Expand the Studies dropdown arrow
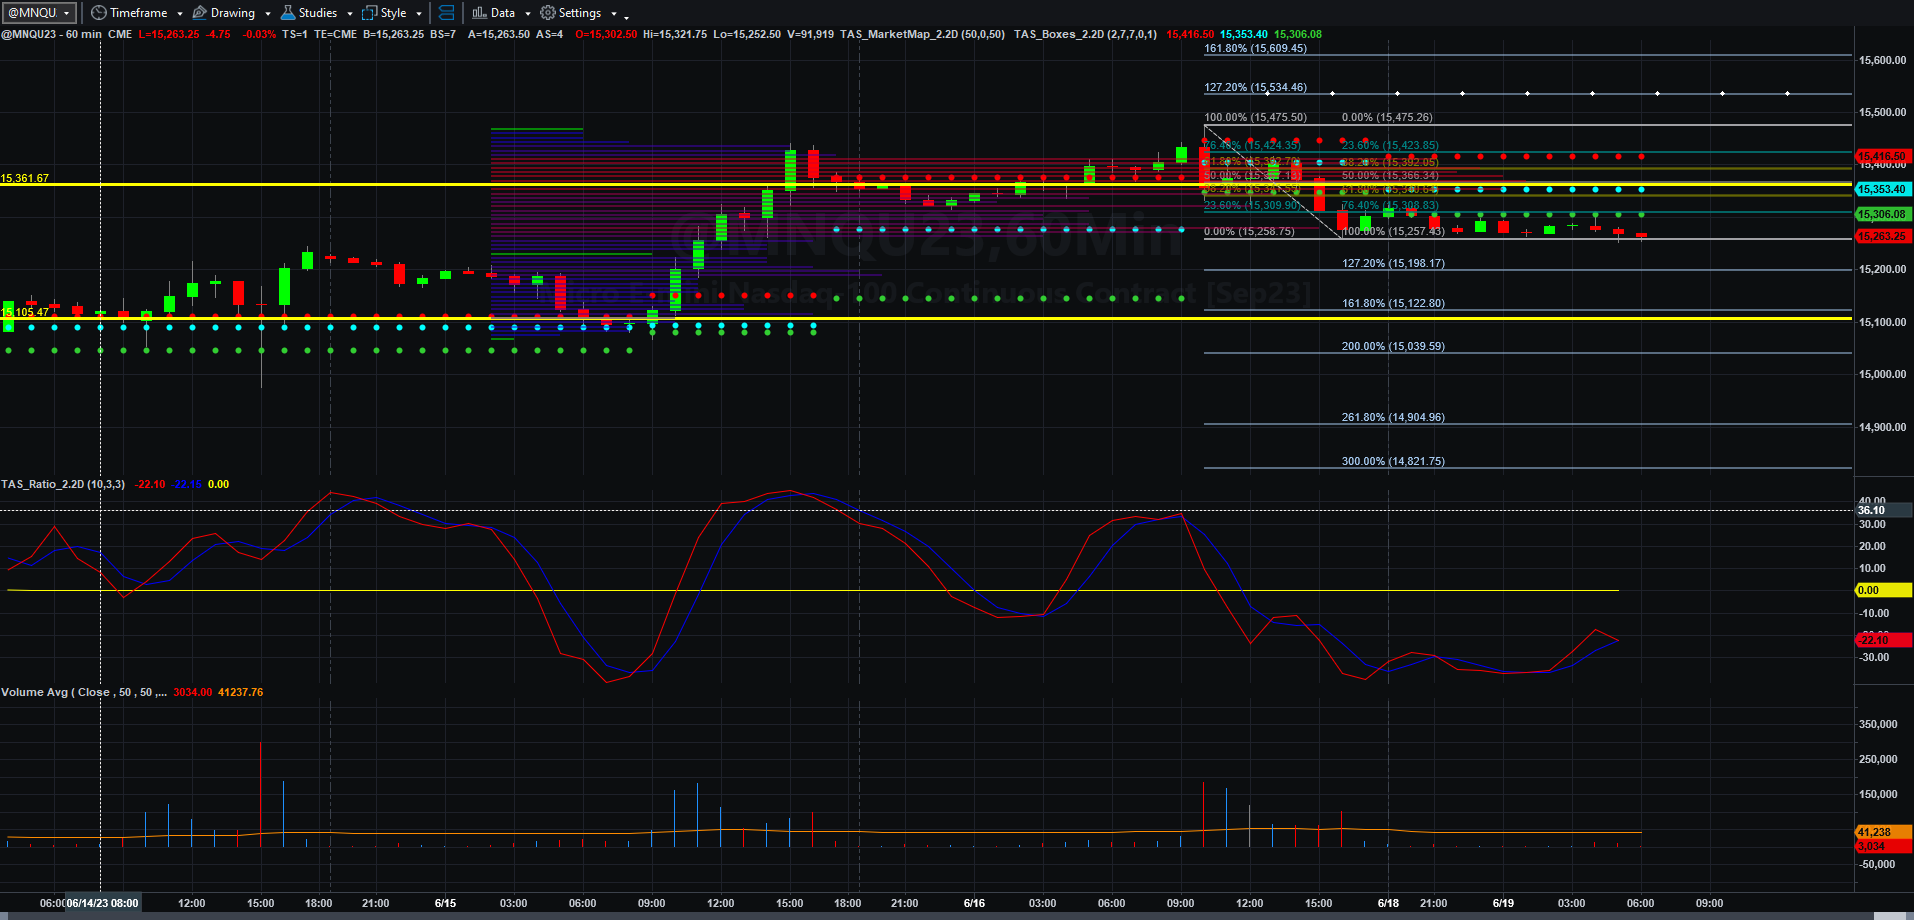This screenshot has width=1914, height=920. [350, 14]
